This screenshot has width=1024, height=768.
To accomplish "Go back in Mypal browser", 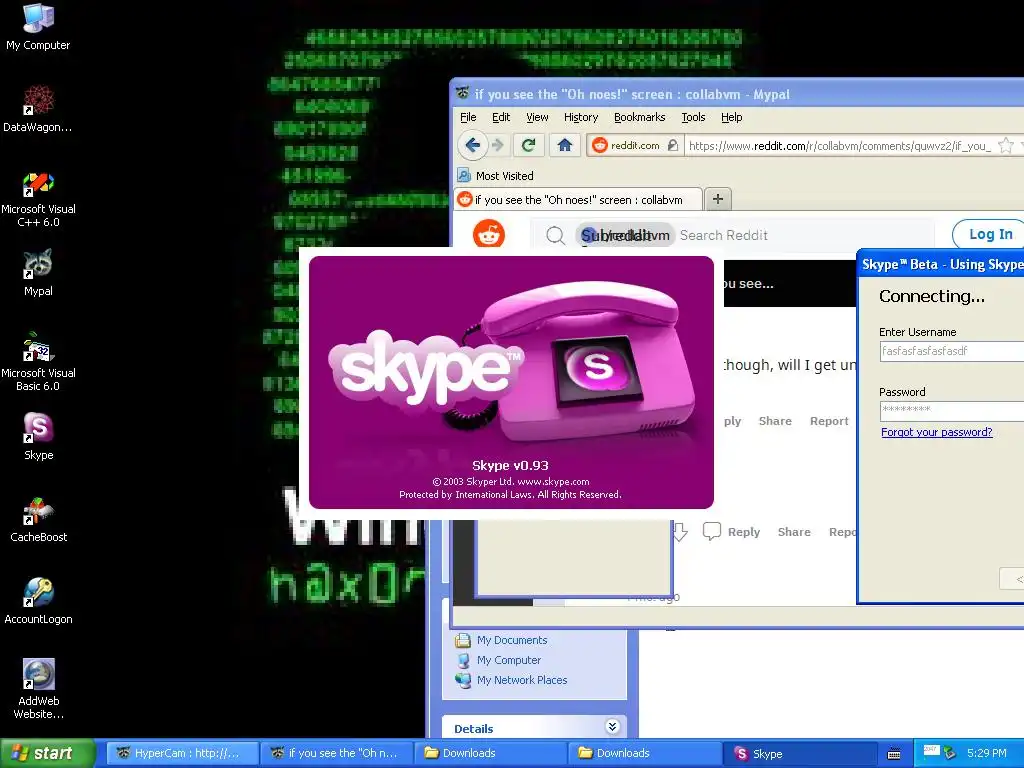I will click(x=473, y=145).
